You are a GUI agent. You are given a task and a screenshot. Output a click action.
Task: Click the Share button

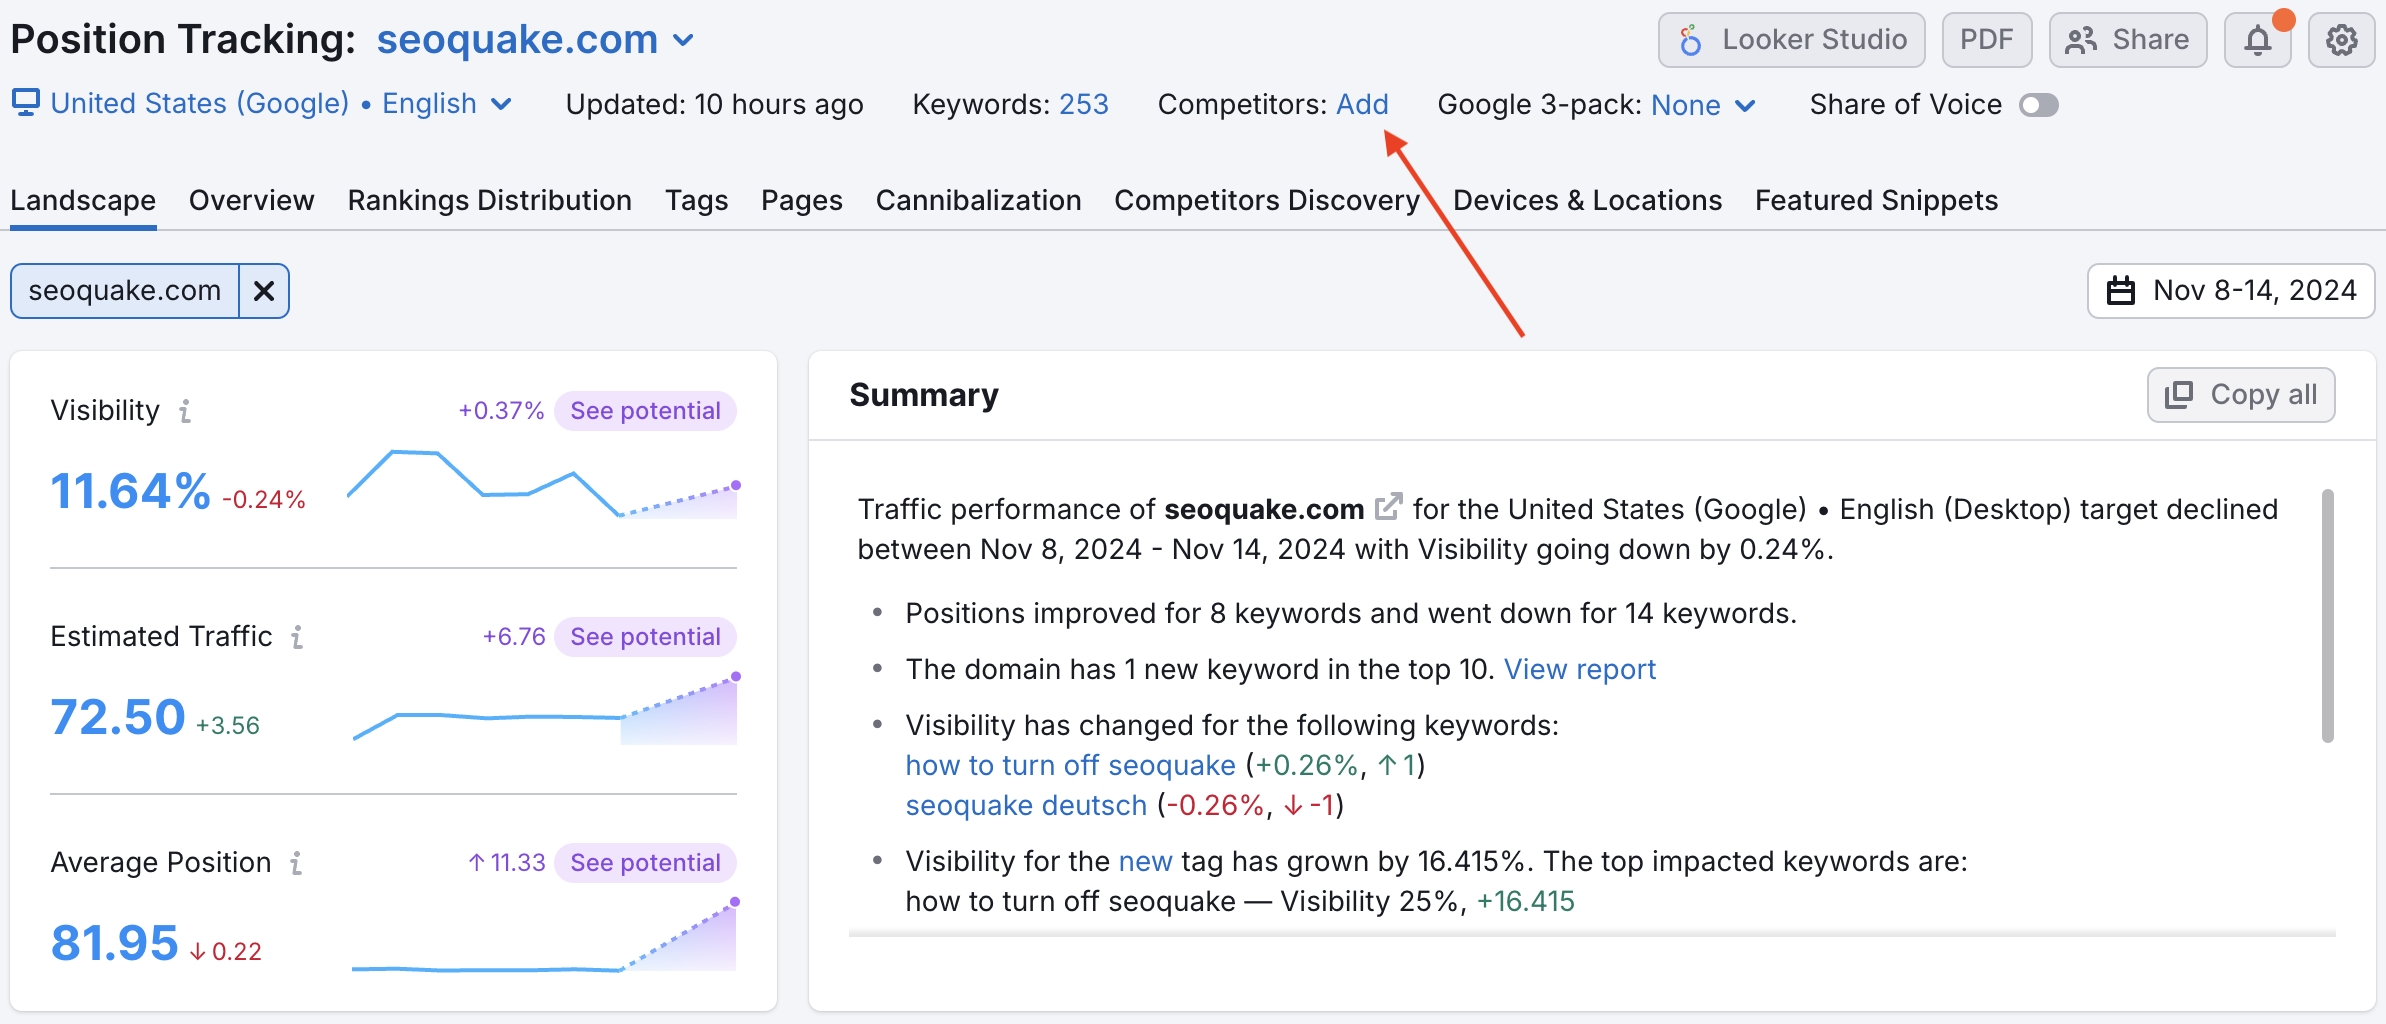click(x=2127, y=40)
